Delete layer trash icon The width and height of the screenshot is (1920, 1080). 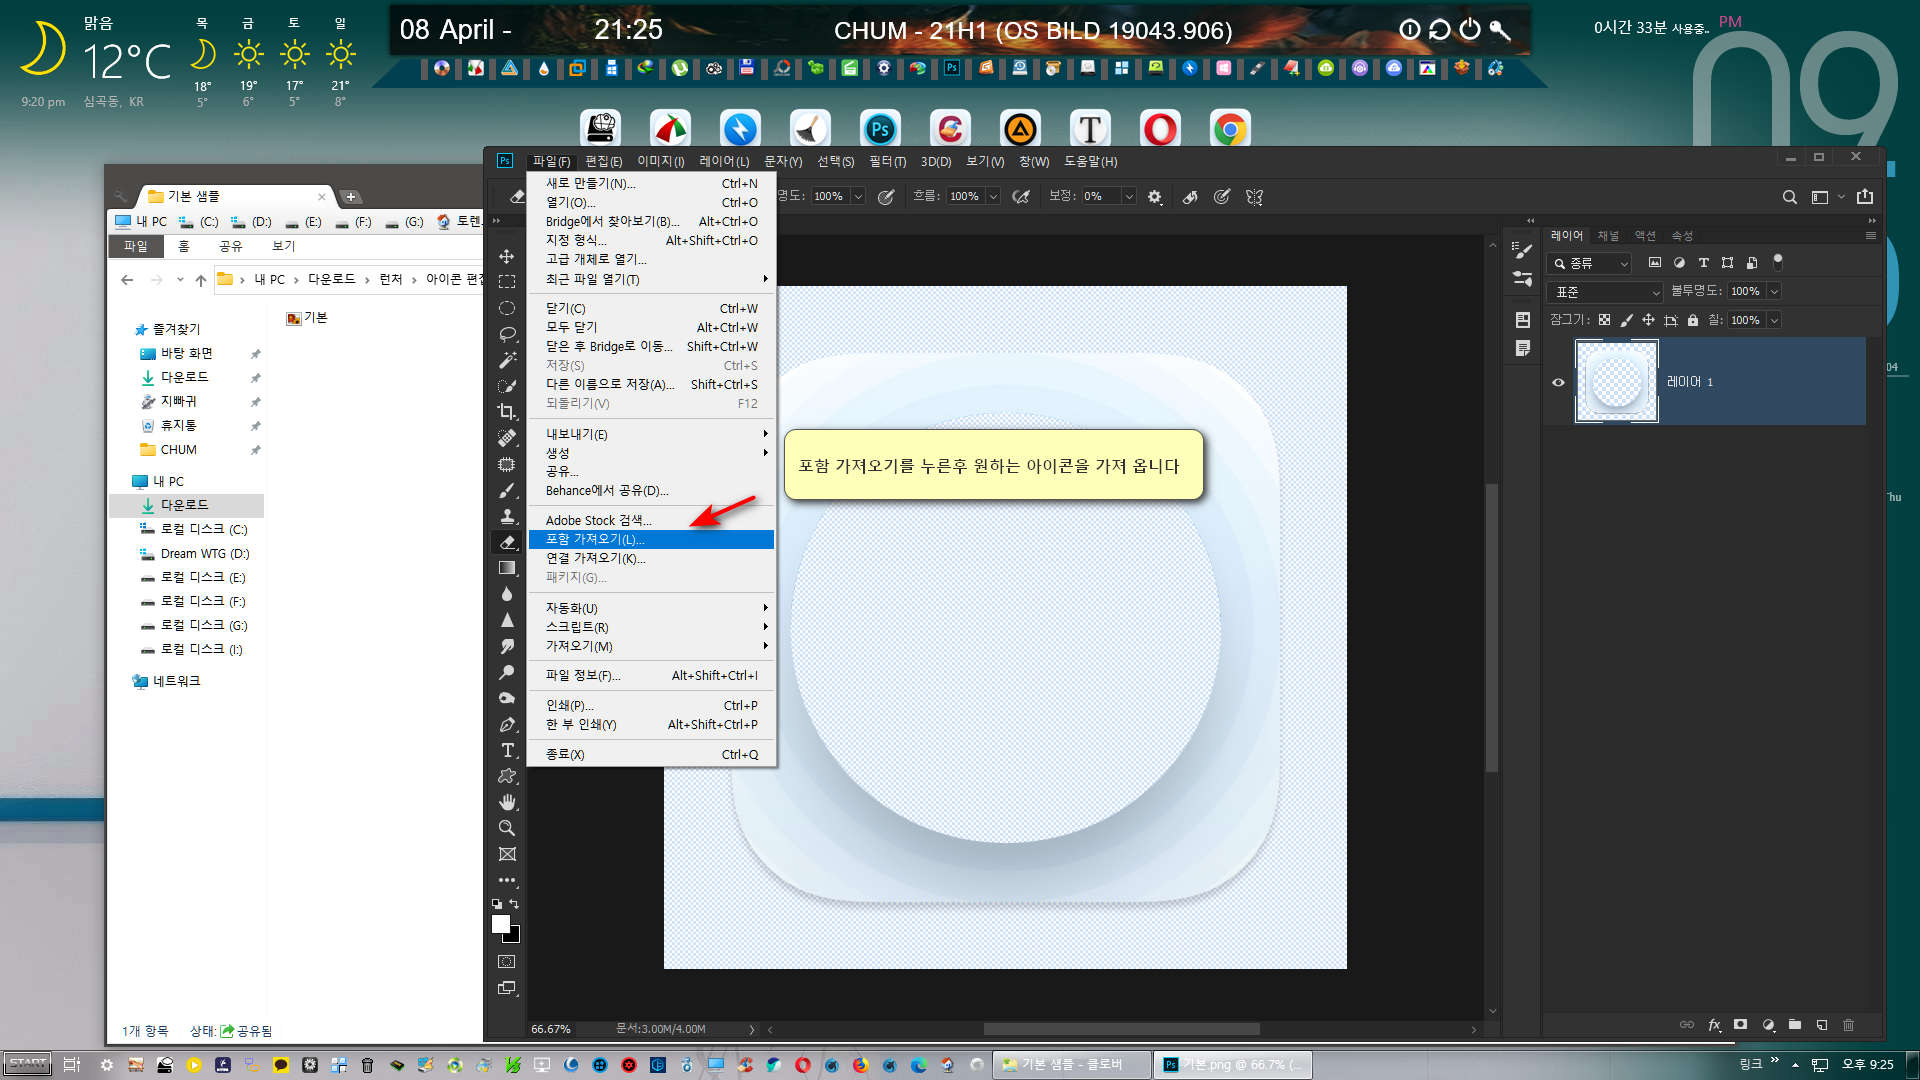[x=1848, y=1025]
